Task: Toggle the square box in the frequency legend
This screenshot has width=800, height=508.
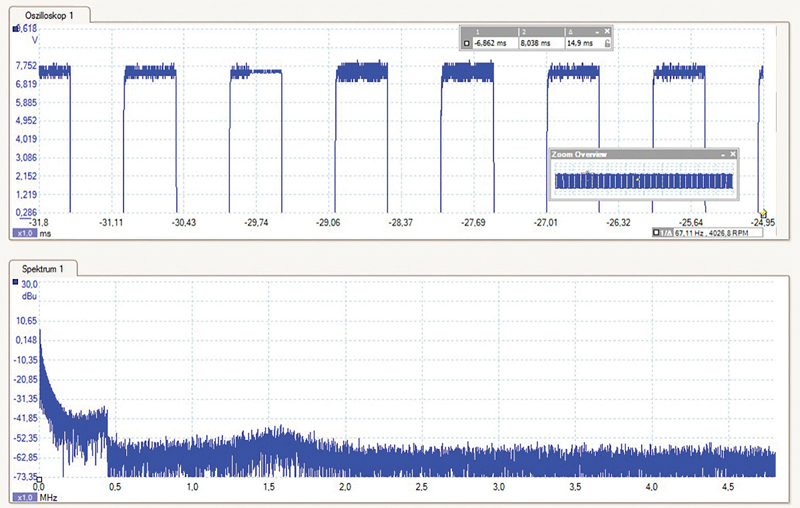Action: 656,233
